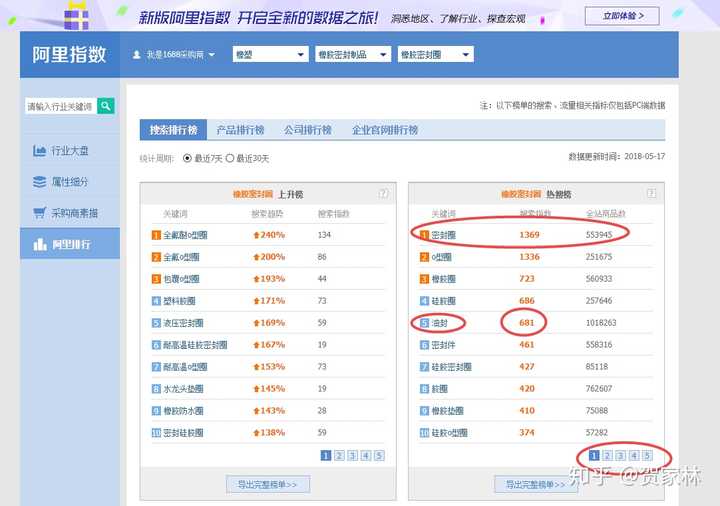720x506 pixels.
Task: Open keyword 橡胶圈 in 热搜榜
Action: (x=444, y=279)
